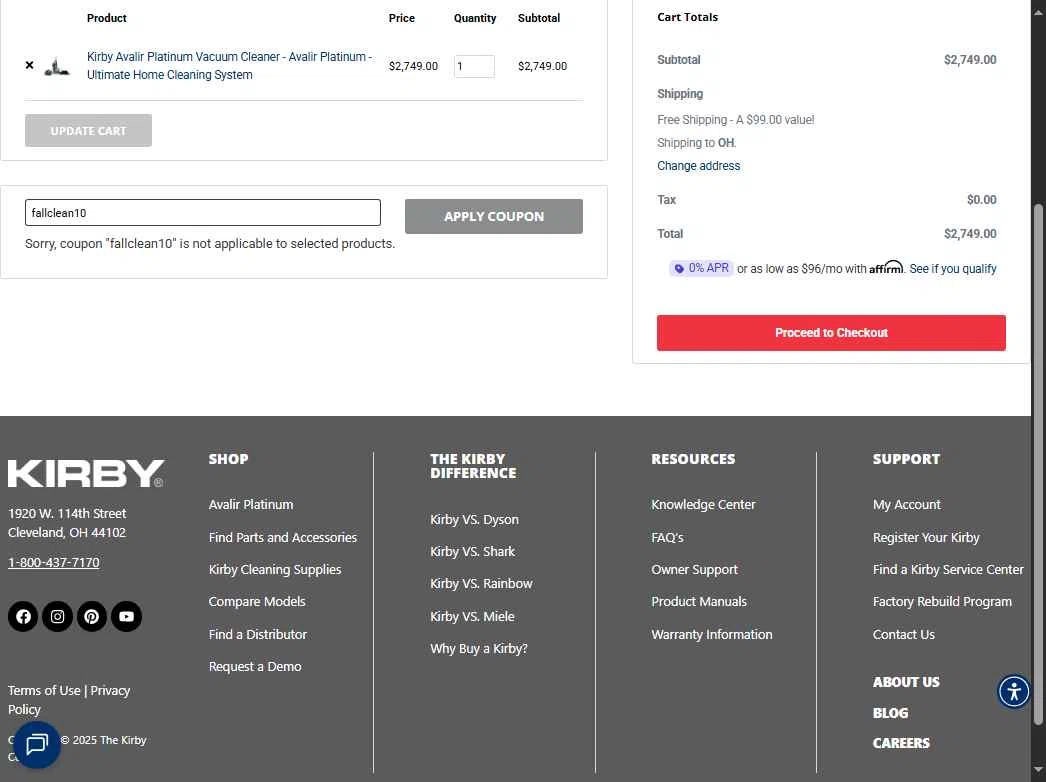This screenshot has width=1046, height=782.
Task: Click the Total $2,749.00 amount
Action: pyautogui.click(x=970, y=234)
